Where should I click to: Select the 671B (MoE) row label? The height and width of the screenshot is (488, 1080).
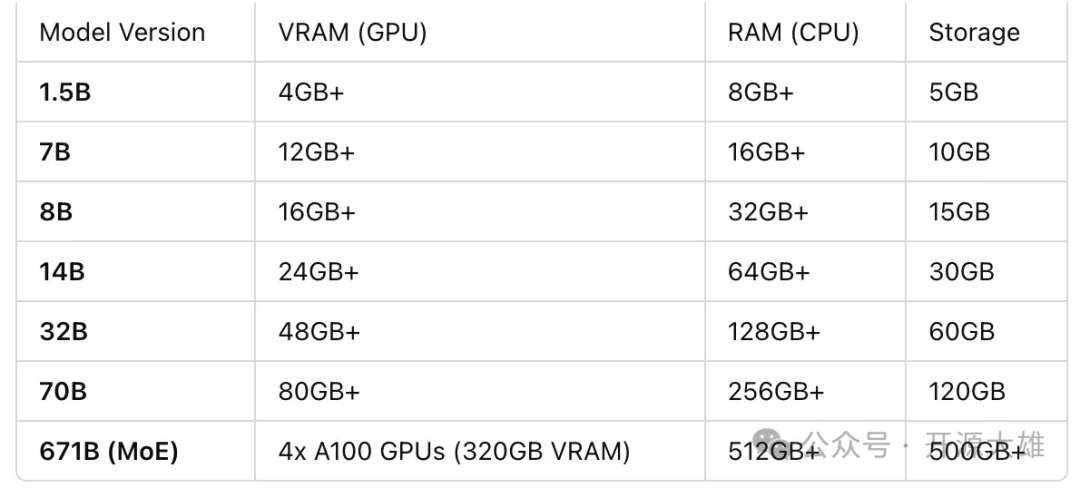click(x=109, y=451)
